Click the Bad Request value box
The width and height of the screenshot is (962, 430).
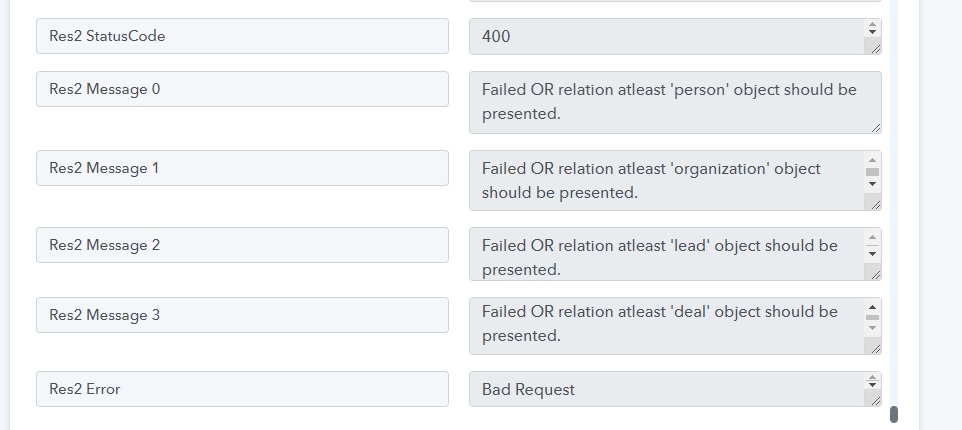[x=675, y=389]
